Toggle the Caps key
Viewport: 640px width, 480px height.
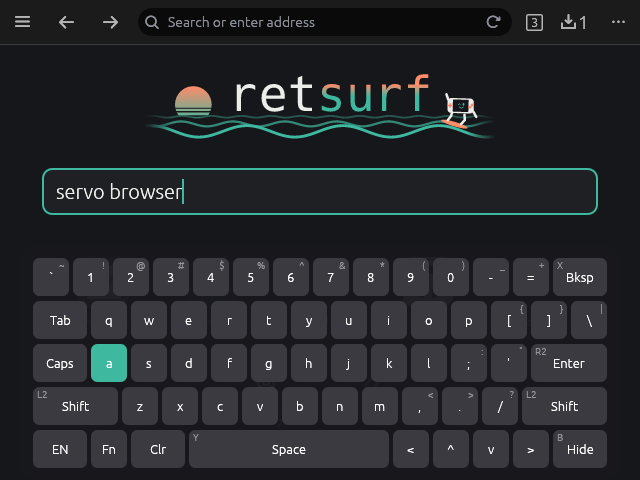[60, 363]
